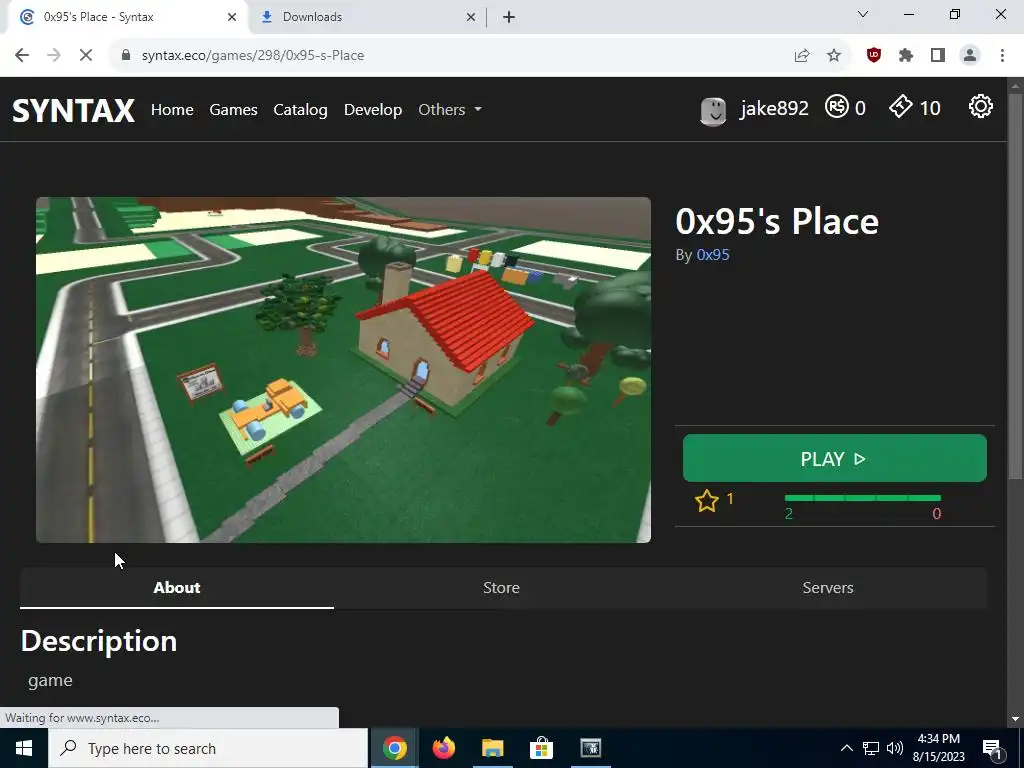Click the taskbar clock and date
The image size is (1024, 768).
point(938,748)
